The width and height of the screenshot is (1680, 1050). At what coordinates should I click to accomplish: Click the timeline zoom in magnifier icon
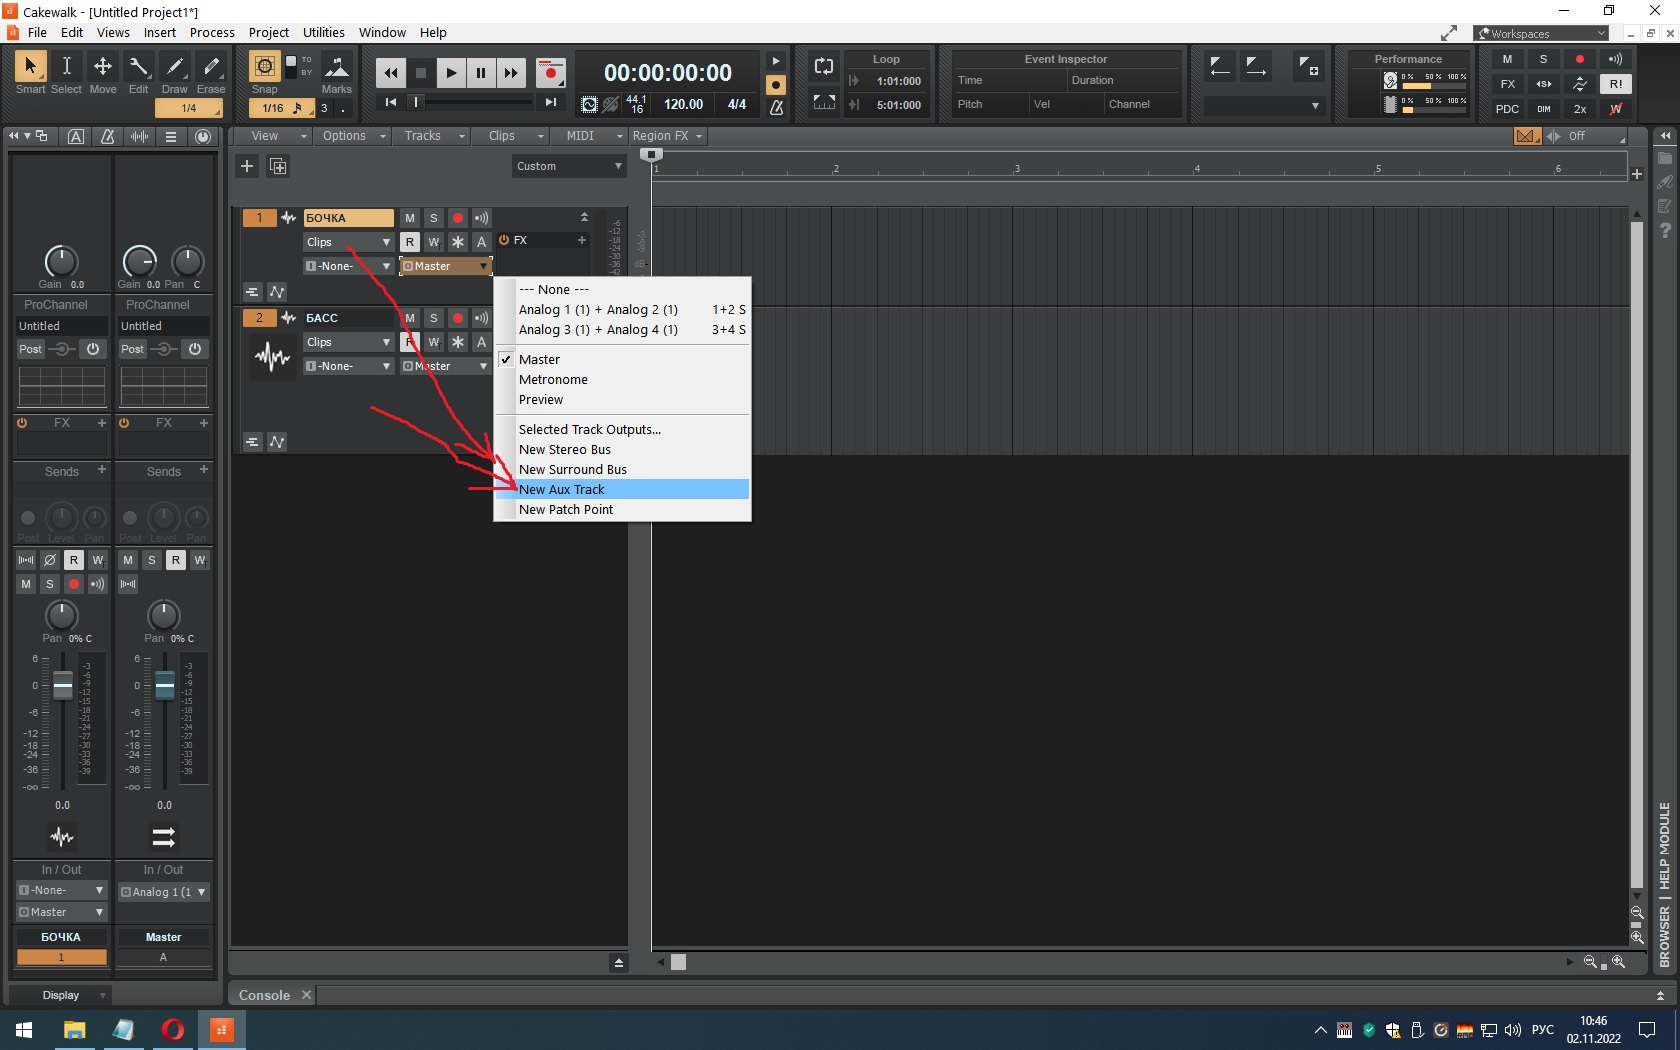click(1618, 962)
